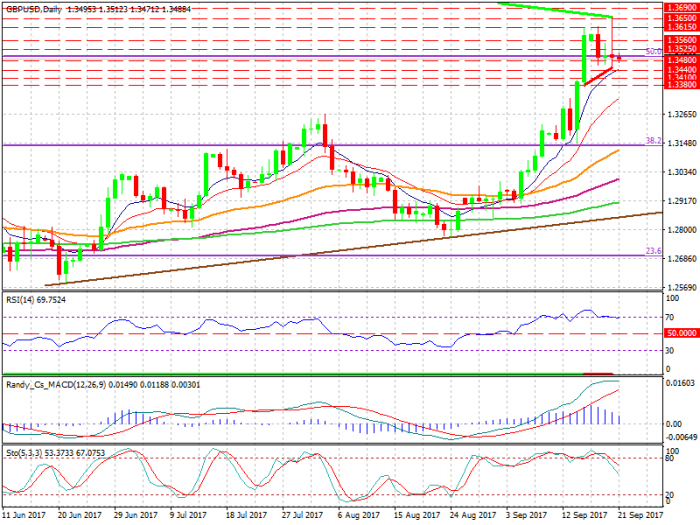
Task: Click the GBPUSD,Daily chart title label
Action: [x=38, y=8]
